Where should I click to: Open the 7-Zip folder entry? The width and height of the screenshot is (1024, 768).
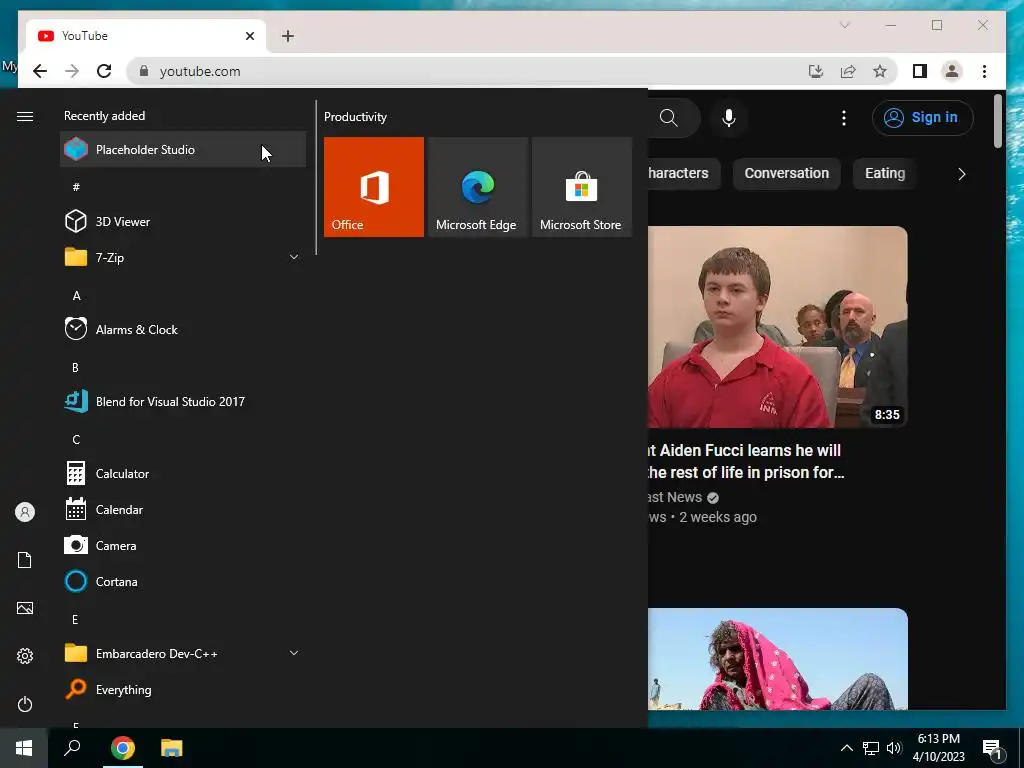[183, 257]
